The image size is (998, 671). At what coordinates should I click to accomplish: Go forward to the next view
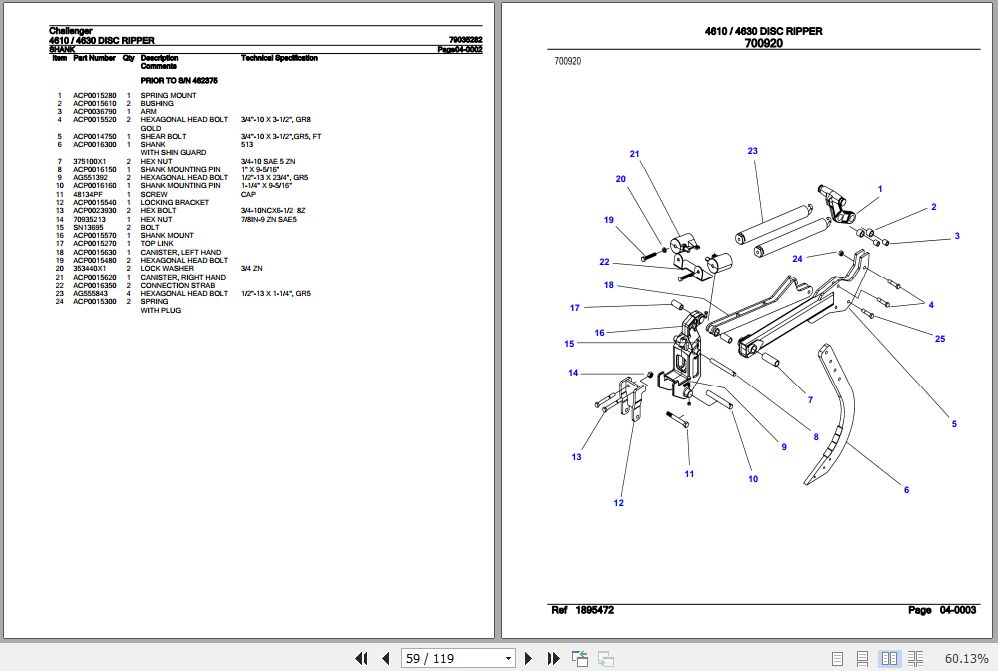[x=604, y=659]
